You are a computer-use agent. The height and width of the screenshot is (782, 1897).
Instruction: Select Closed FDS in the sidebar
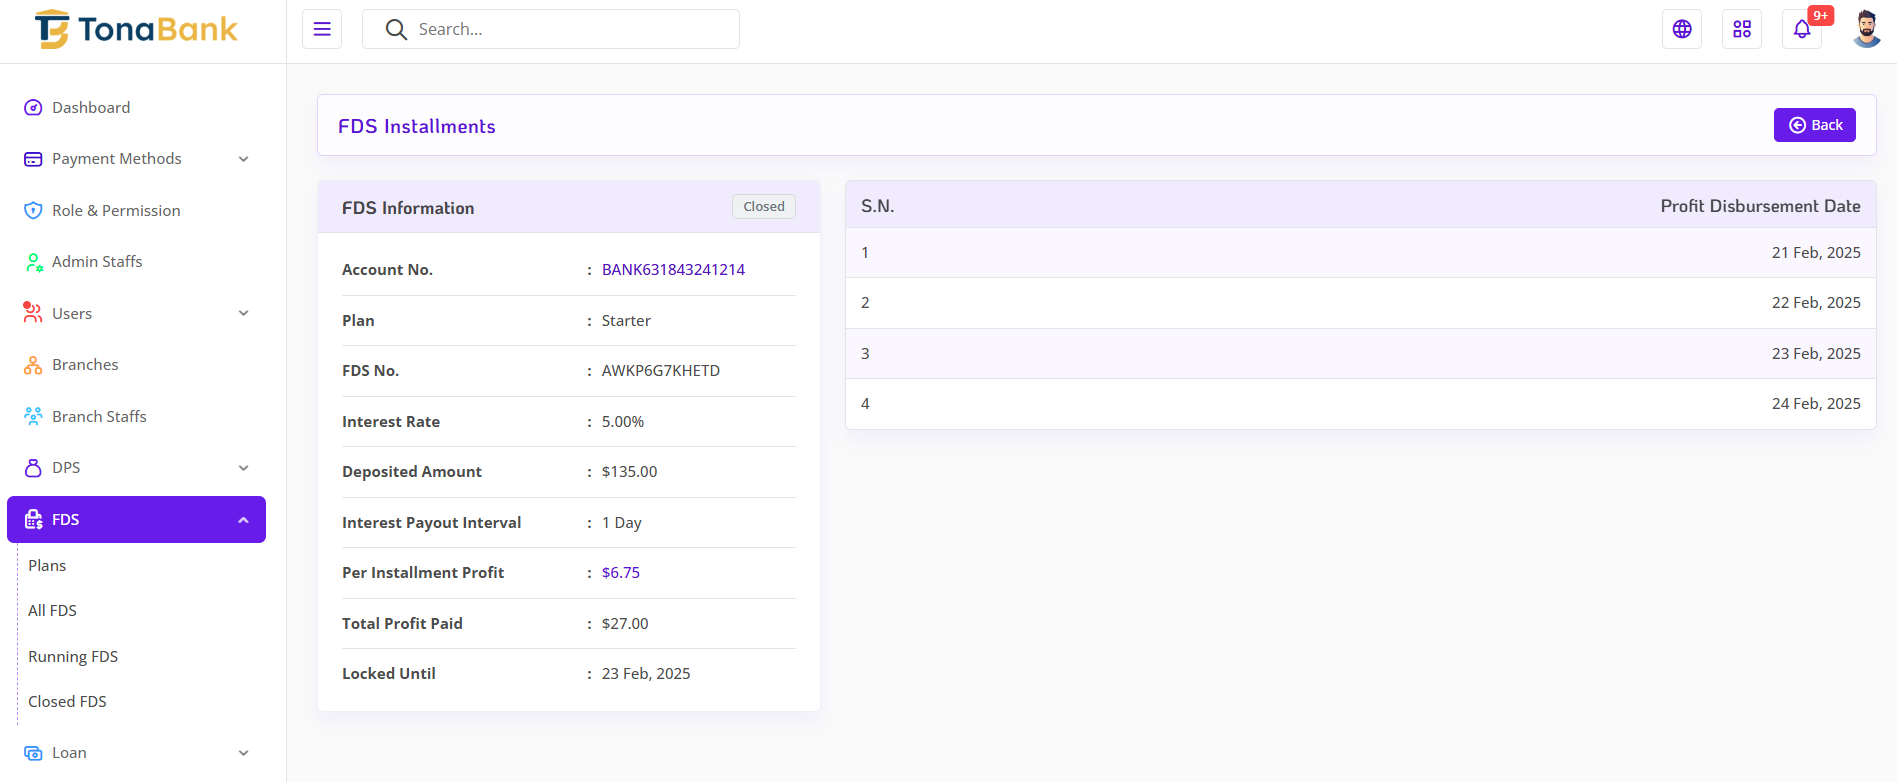(x=67, y=702)
